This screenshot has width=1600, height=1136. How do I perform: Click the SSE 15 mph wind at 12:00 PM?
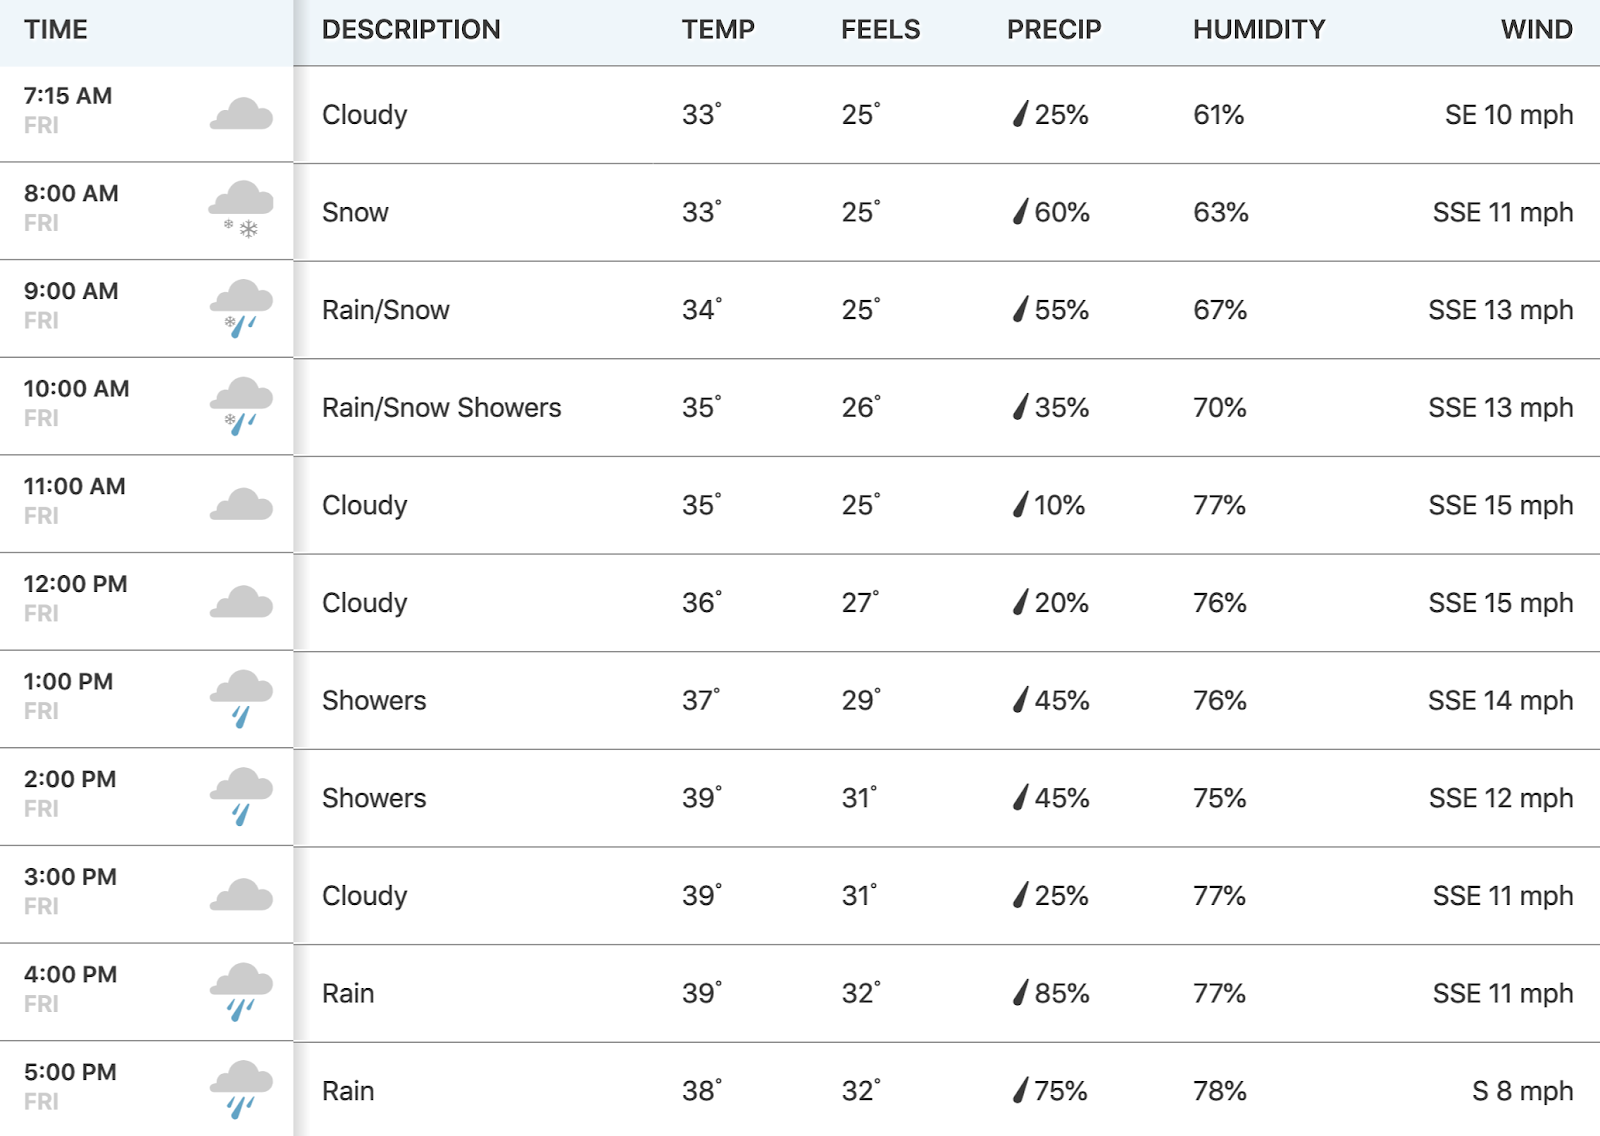[x=1500, y=603]
